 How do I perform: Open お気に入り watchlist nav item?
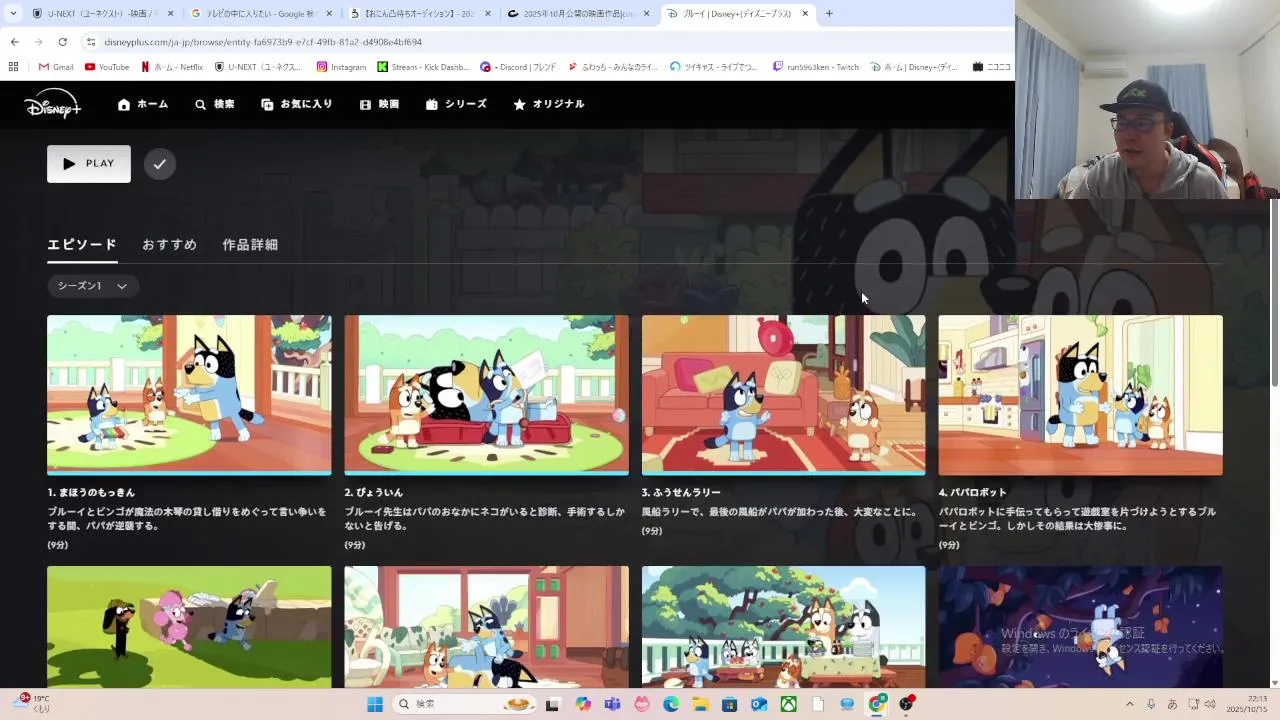pyautogui.click(x=297, y=104)
